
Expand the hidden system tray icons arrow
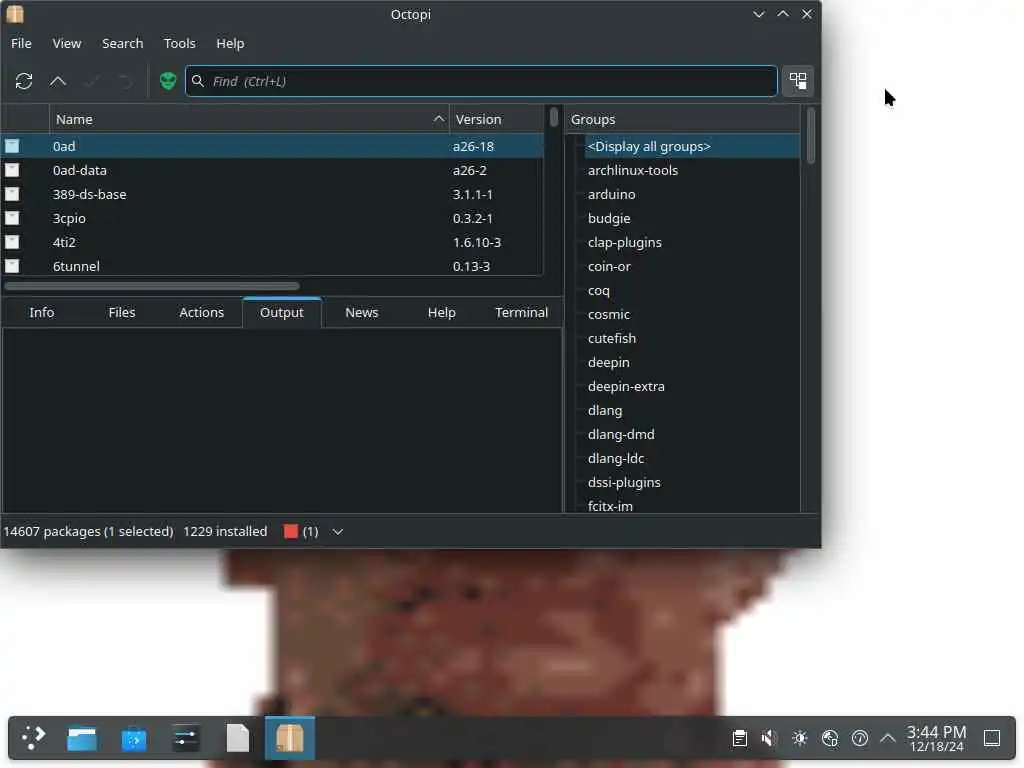[x=888, y=738]
